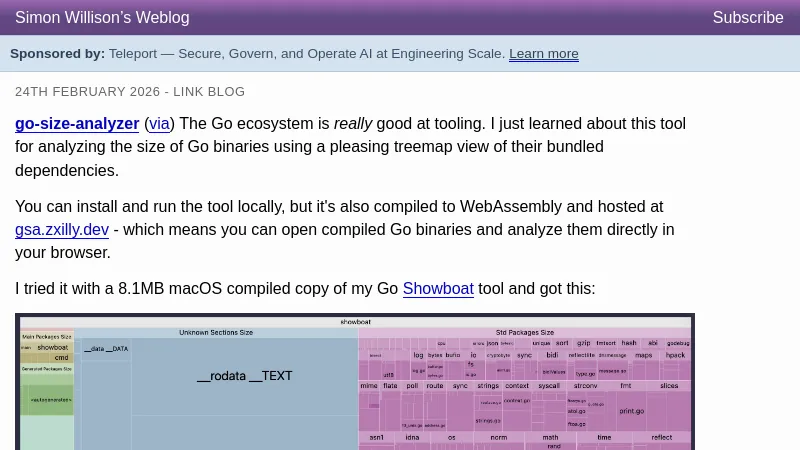Image resolution: width=800 pixels, height=450 pixels.
Task: Visit the gsa.zxilly.dev hosted tool link
Action: tap(62, 229)
